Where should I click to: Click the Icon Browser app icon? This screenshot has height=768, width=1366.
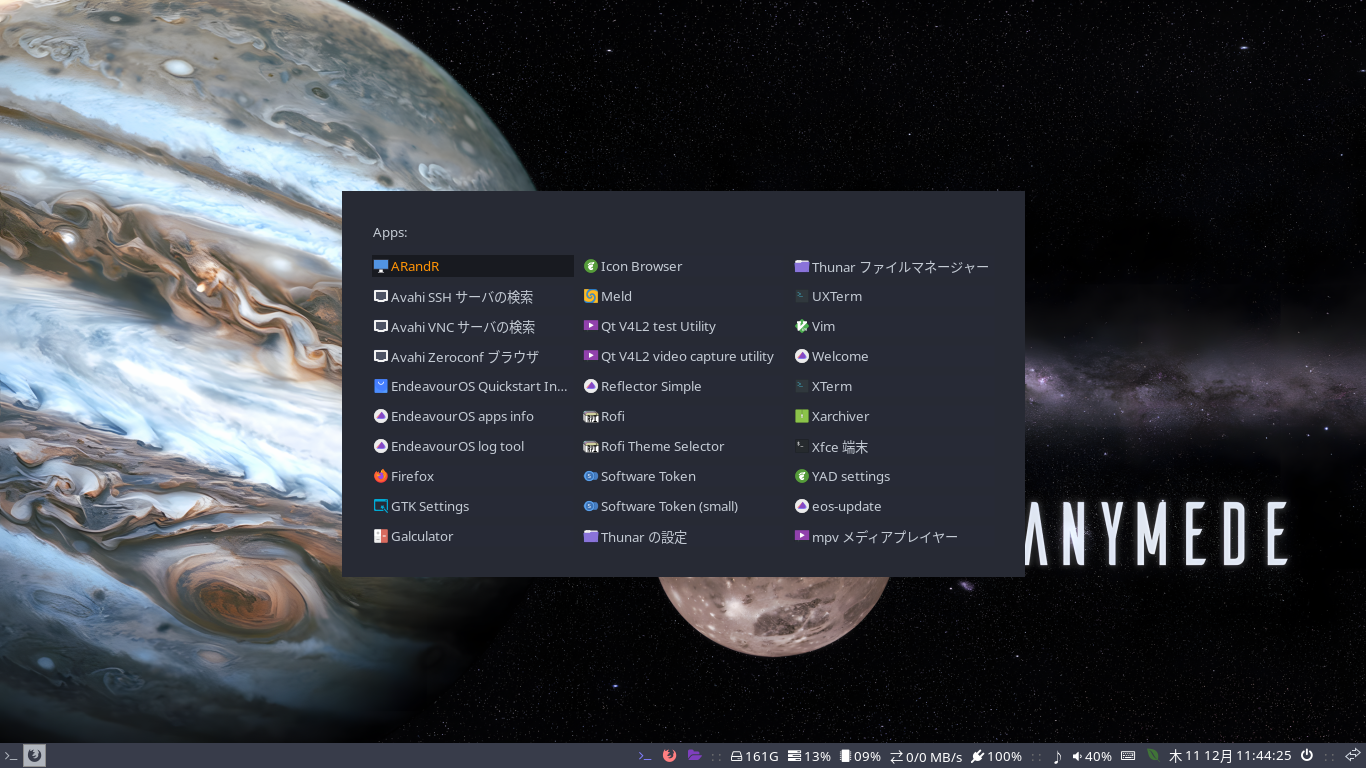591,266
